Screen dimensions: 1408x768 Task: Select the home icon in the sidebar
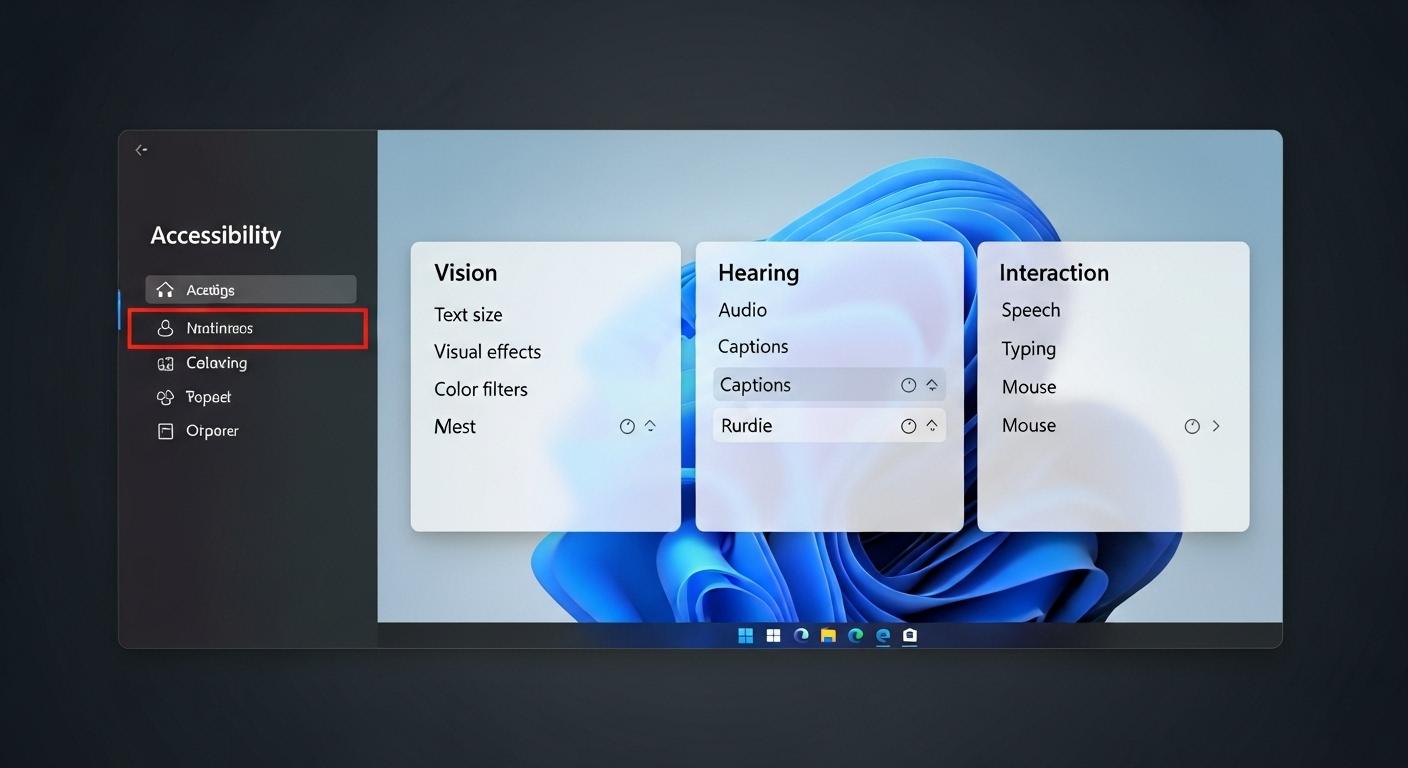pyautogui.click(x=165, y=289)
